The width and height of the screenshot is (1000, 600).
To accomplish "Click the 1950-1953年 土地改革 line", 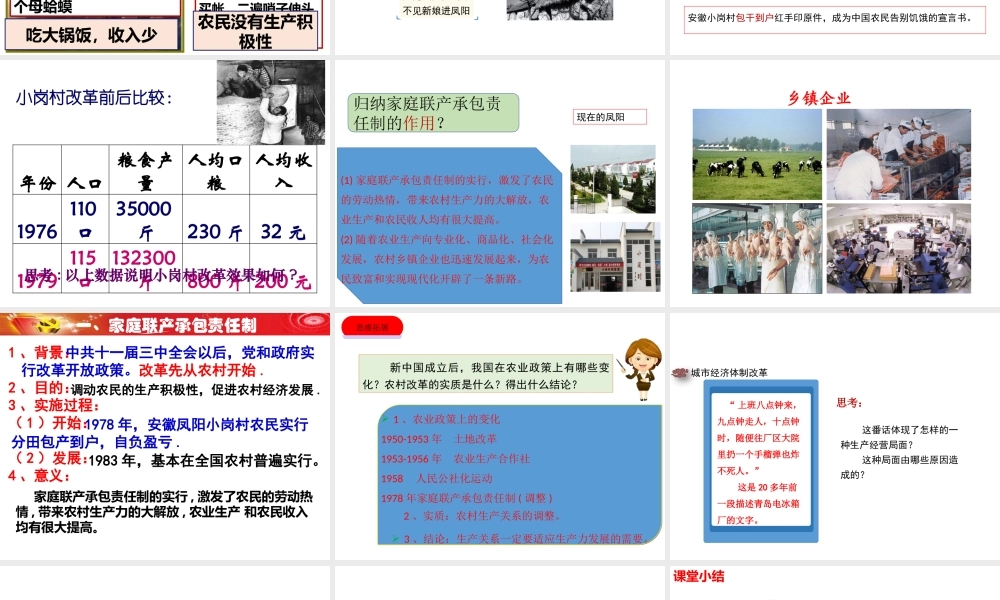I will tap(439, 439).
